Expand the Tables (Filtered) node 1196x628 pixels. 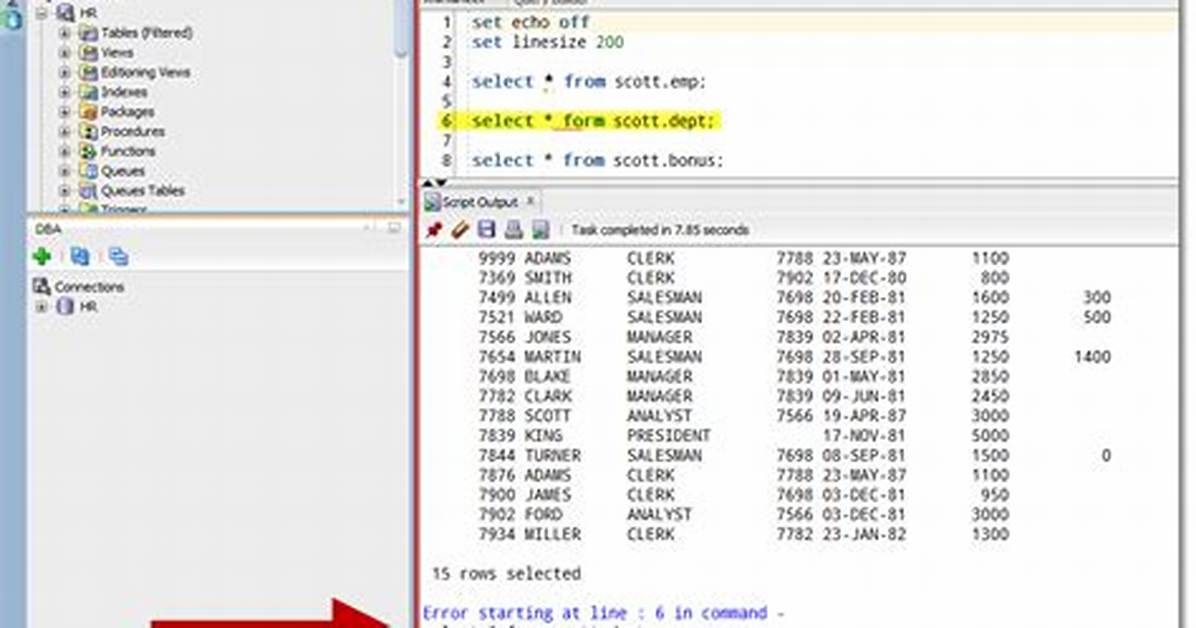65,33
